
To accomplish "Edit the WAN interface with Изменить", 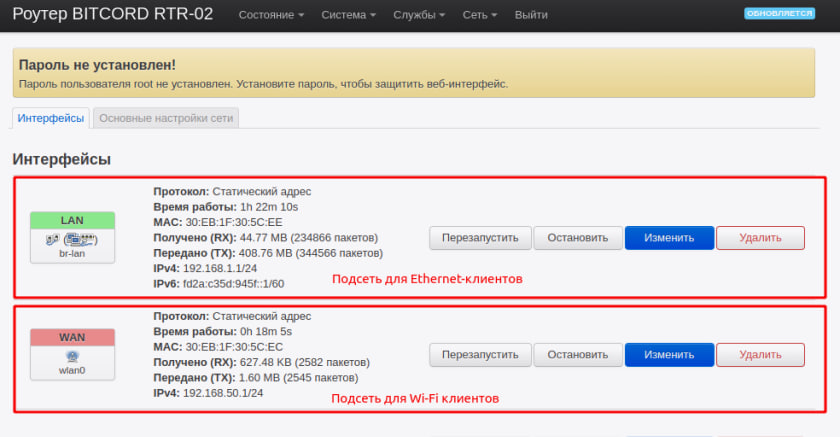I will click(669, 355).
